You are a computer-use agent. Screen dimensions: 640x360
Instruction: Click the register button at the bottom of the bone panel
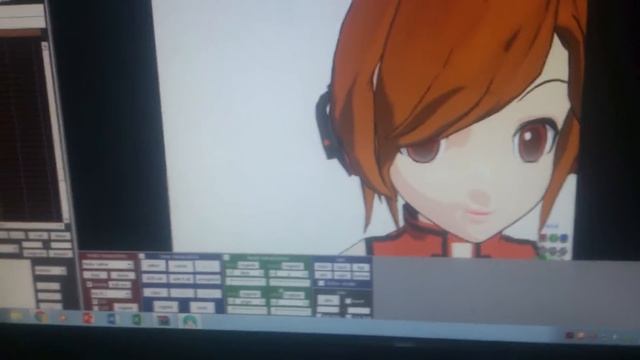click(x=165, y=307)
